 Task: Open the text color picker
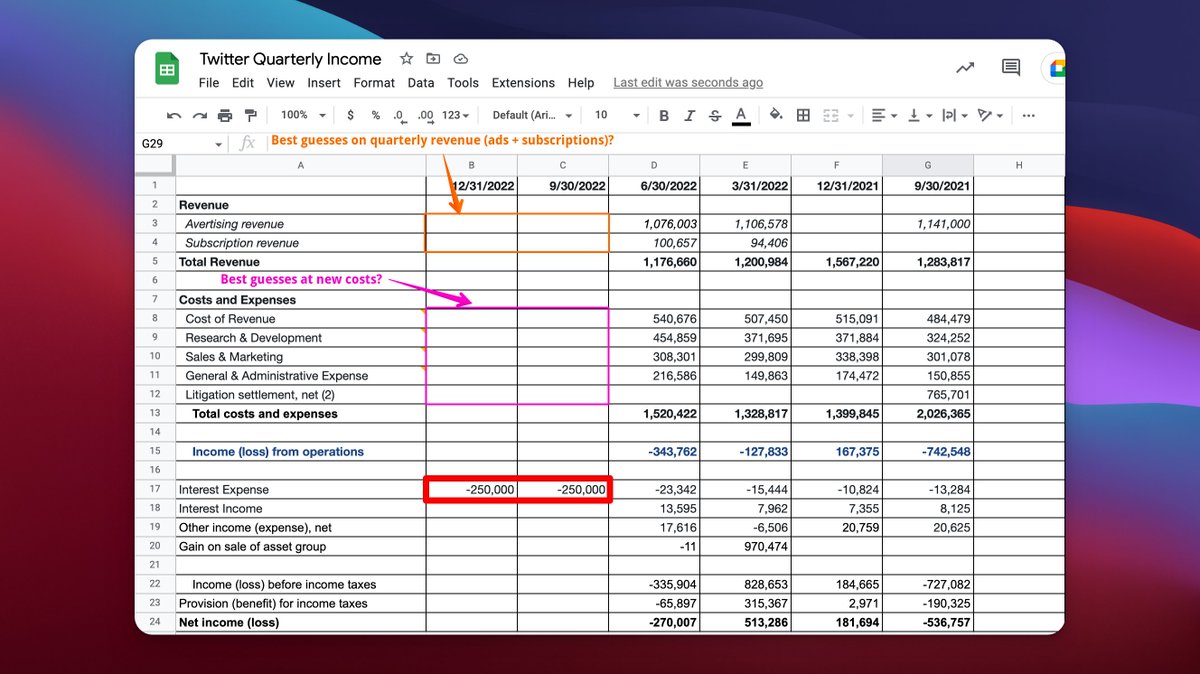(x=741, y=116)
